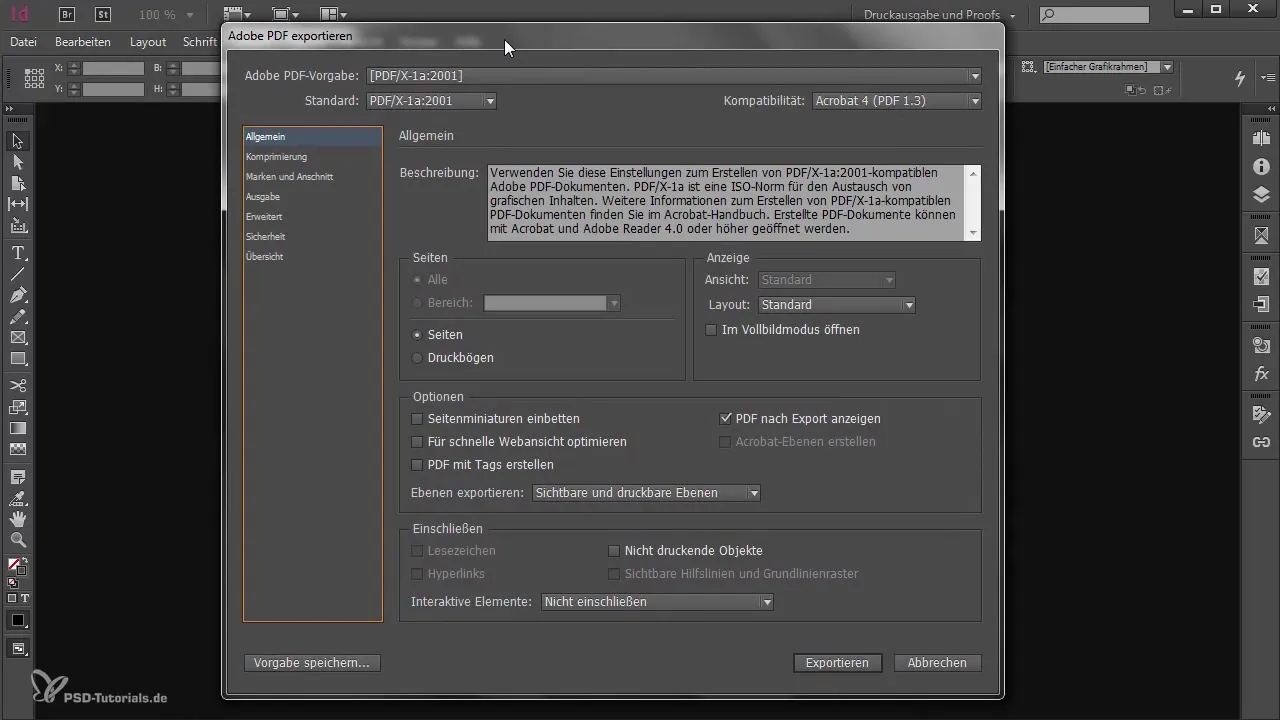Viewport: 1280px width, 720px height.
Task: Select the Free Transform tool
Action: (18, 407)
